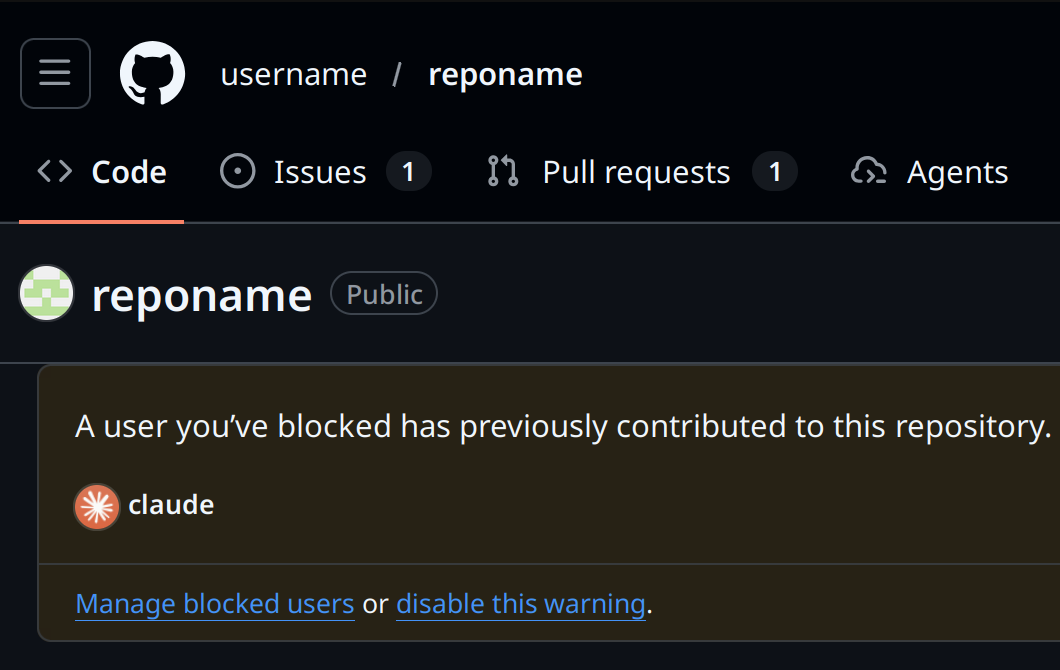Open the Manage blocked users link
Screen dimensions: 1060x670
(214, 604)
